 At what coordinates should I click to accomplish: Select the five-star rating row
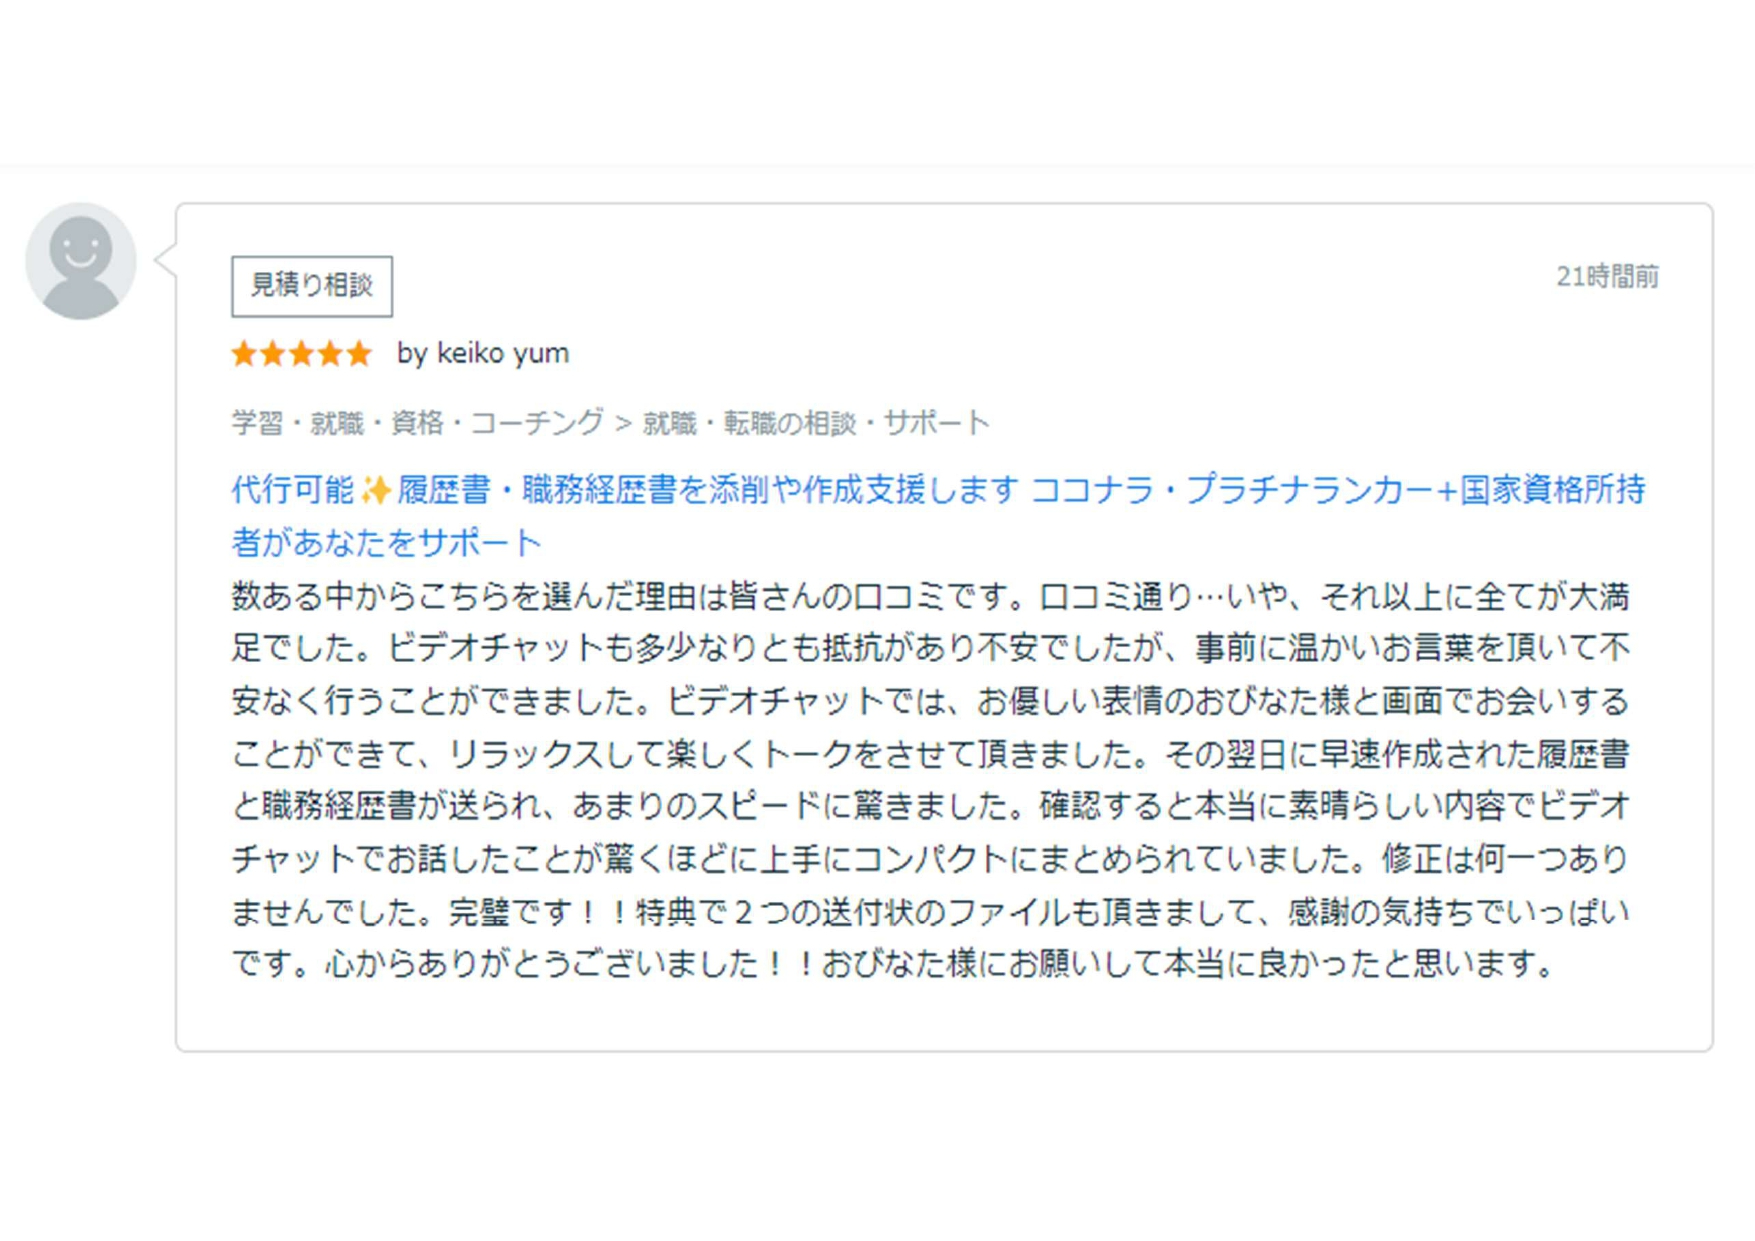tap(300, 353)
